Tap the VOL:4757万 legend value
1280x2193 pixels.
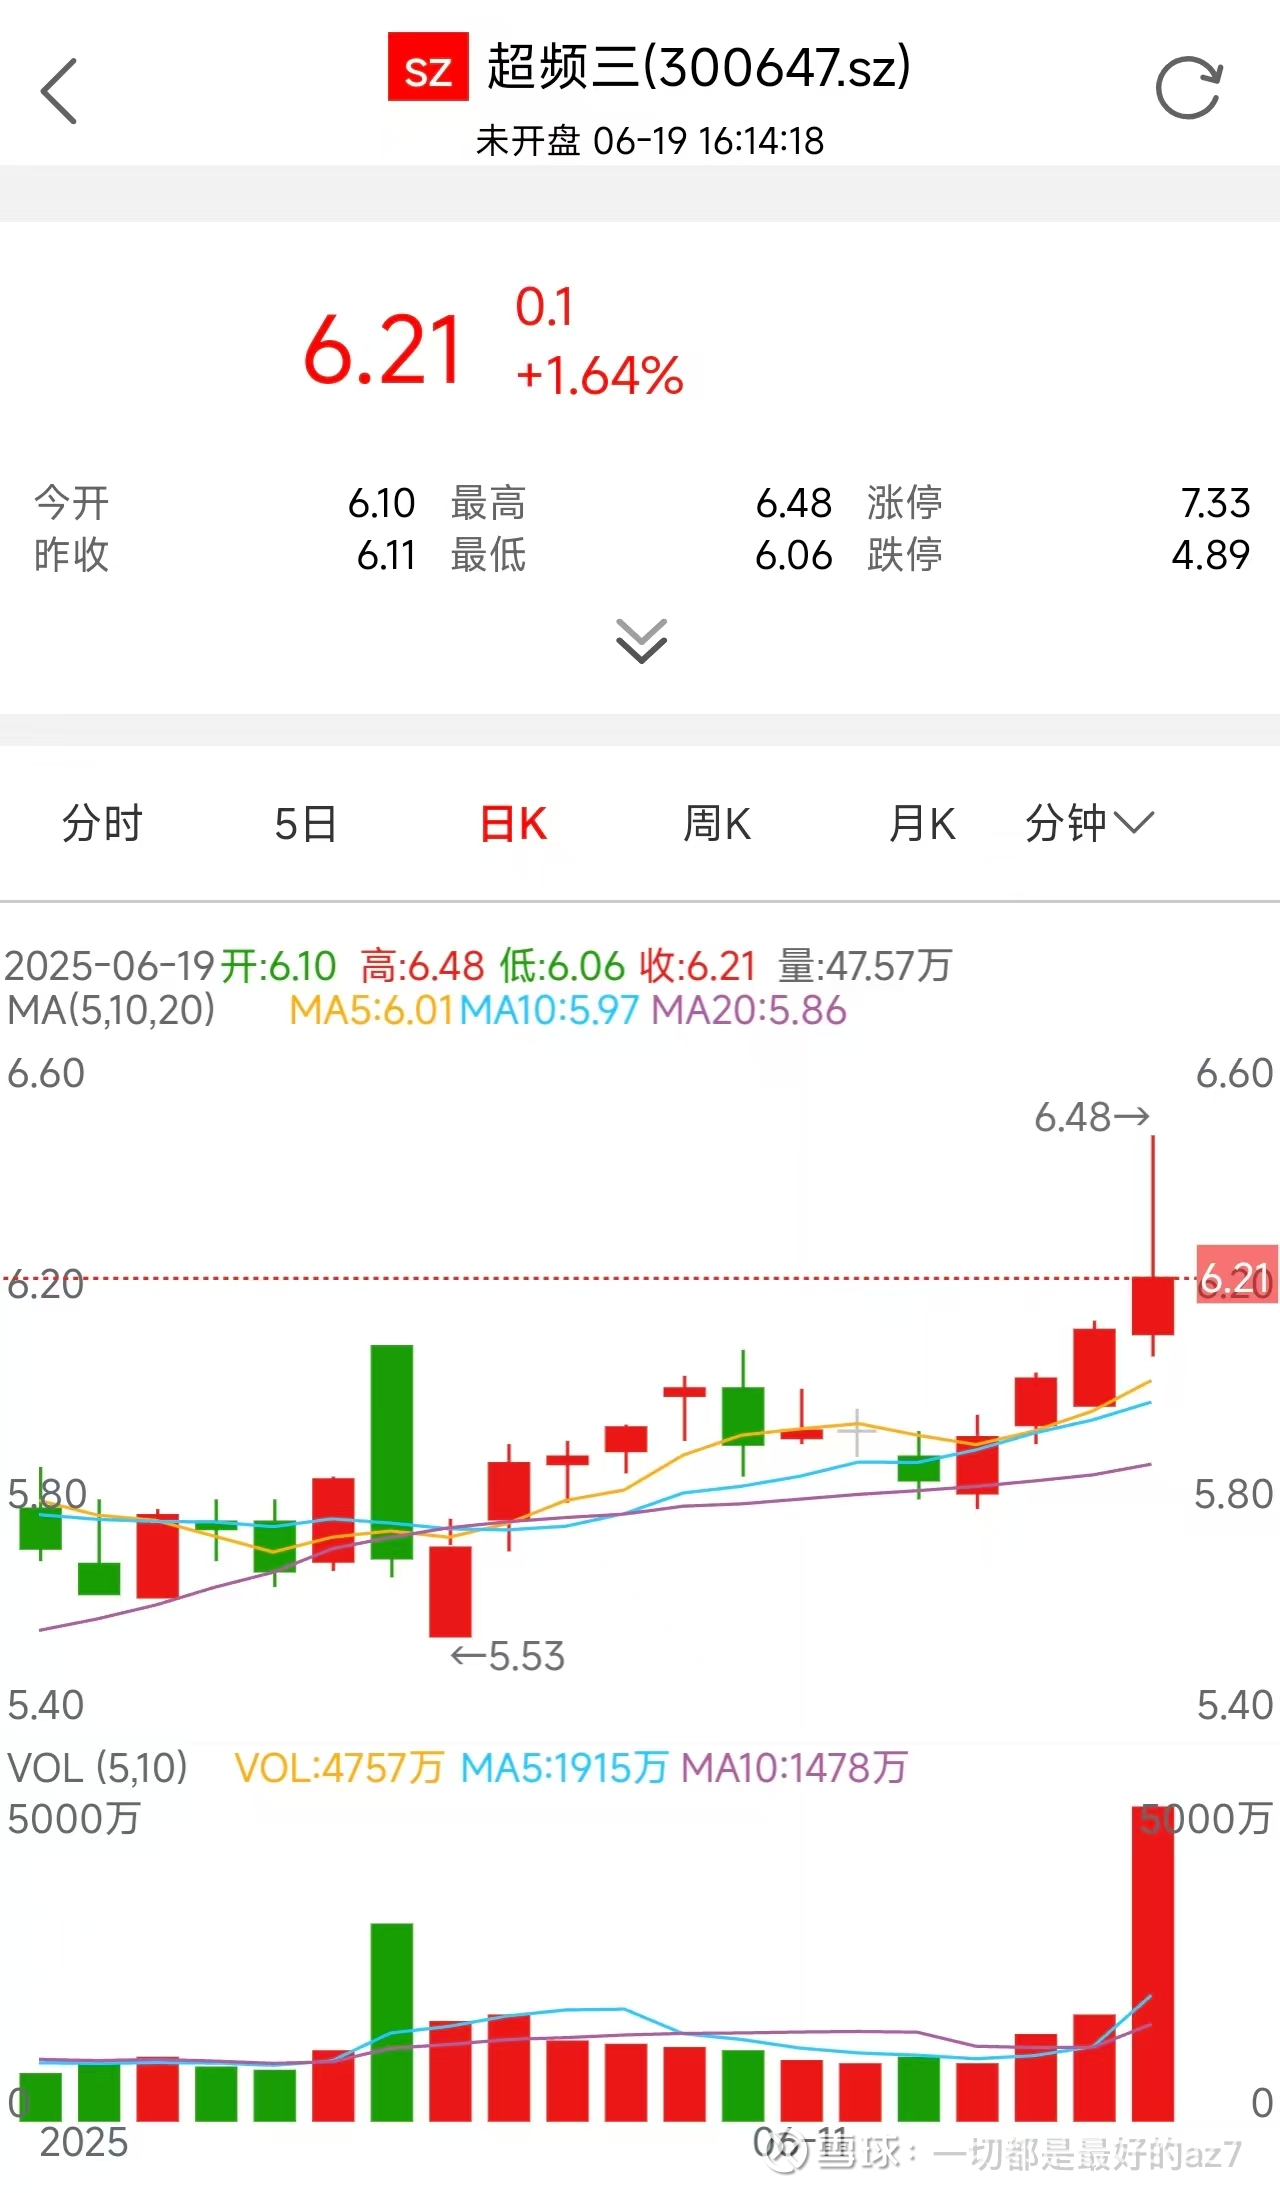(338, 1768)
